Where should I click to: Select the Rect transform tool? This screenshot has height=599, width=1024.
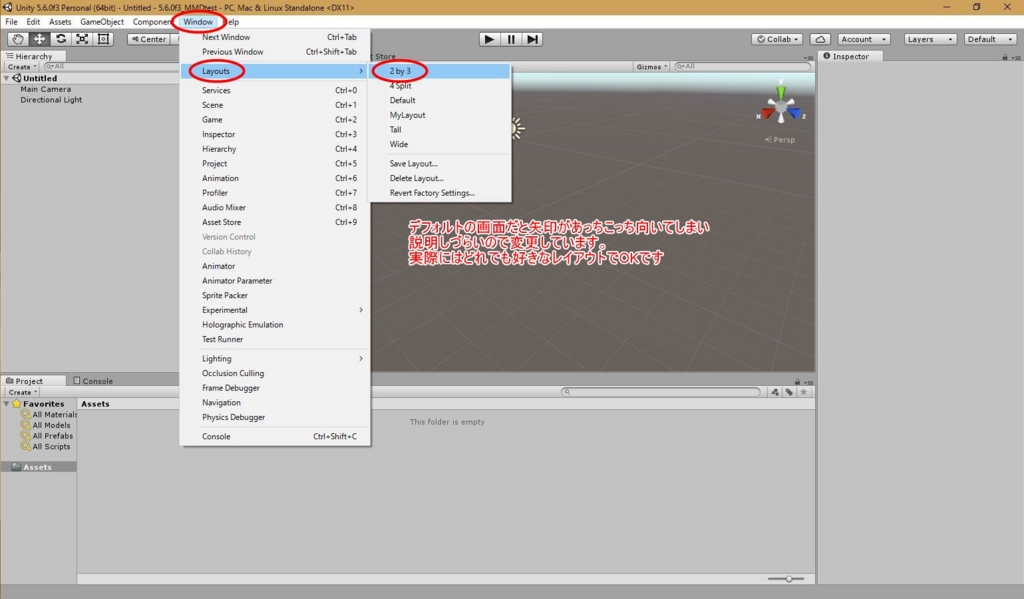pyautogui.click(x=103, y=39)
